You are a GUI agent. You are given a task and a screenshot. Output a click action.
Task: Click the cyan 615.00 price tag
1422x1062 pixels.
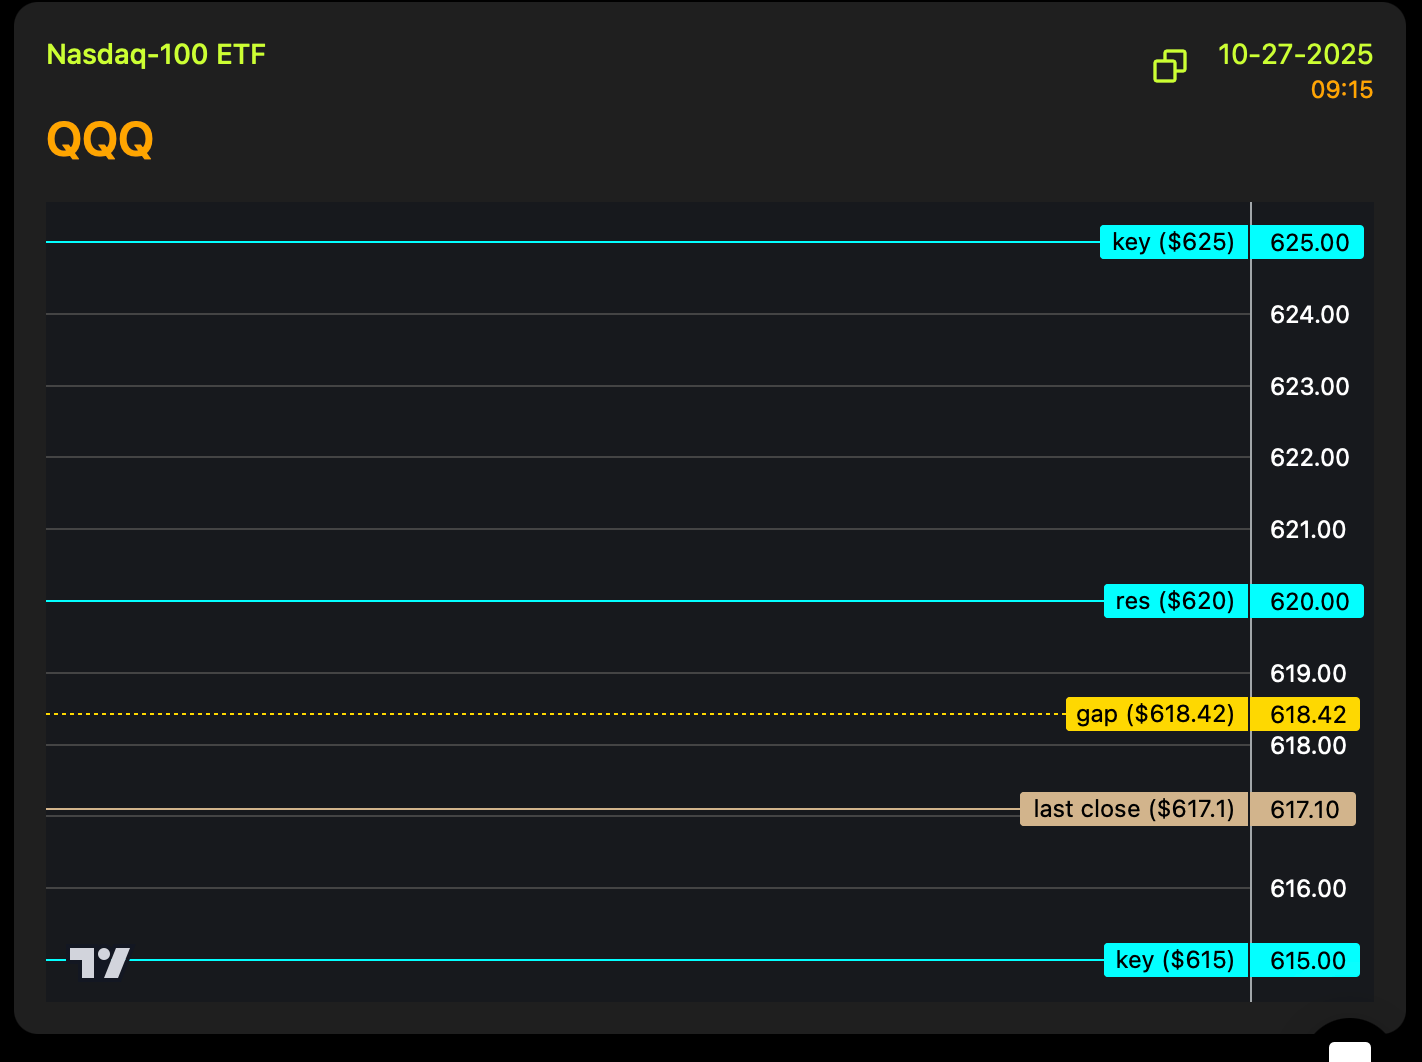point(1306,960)
